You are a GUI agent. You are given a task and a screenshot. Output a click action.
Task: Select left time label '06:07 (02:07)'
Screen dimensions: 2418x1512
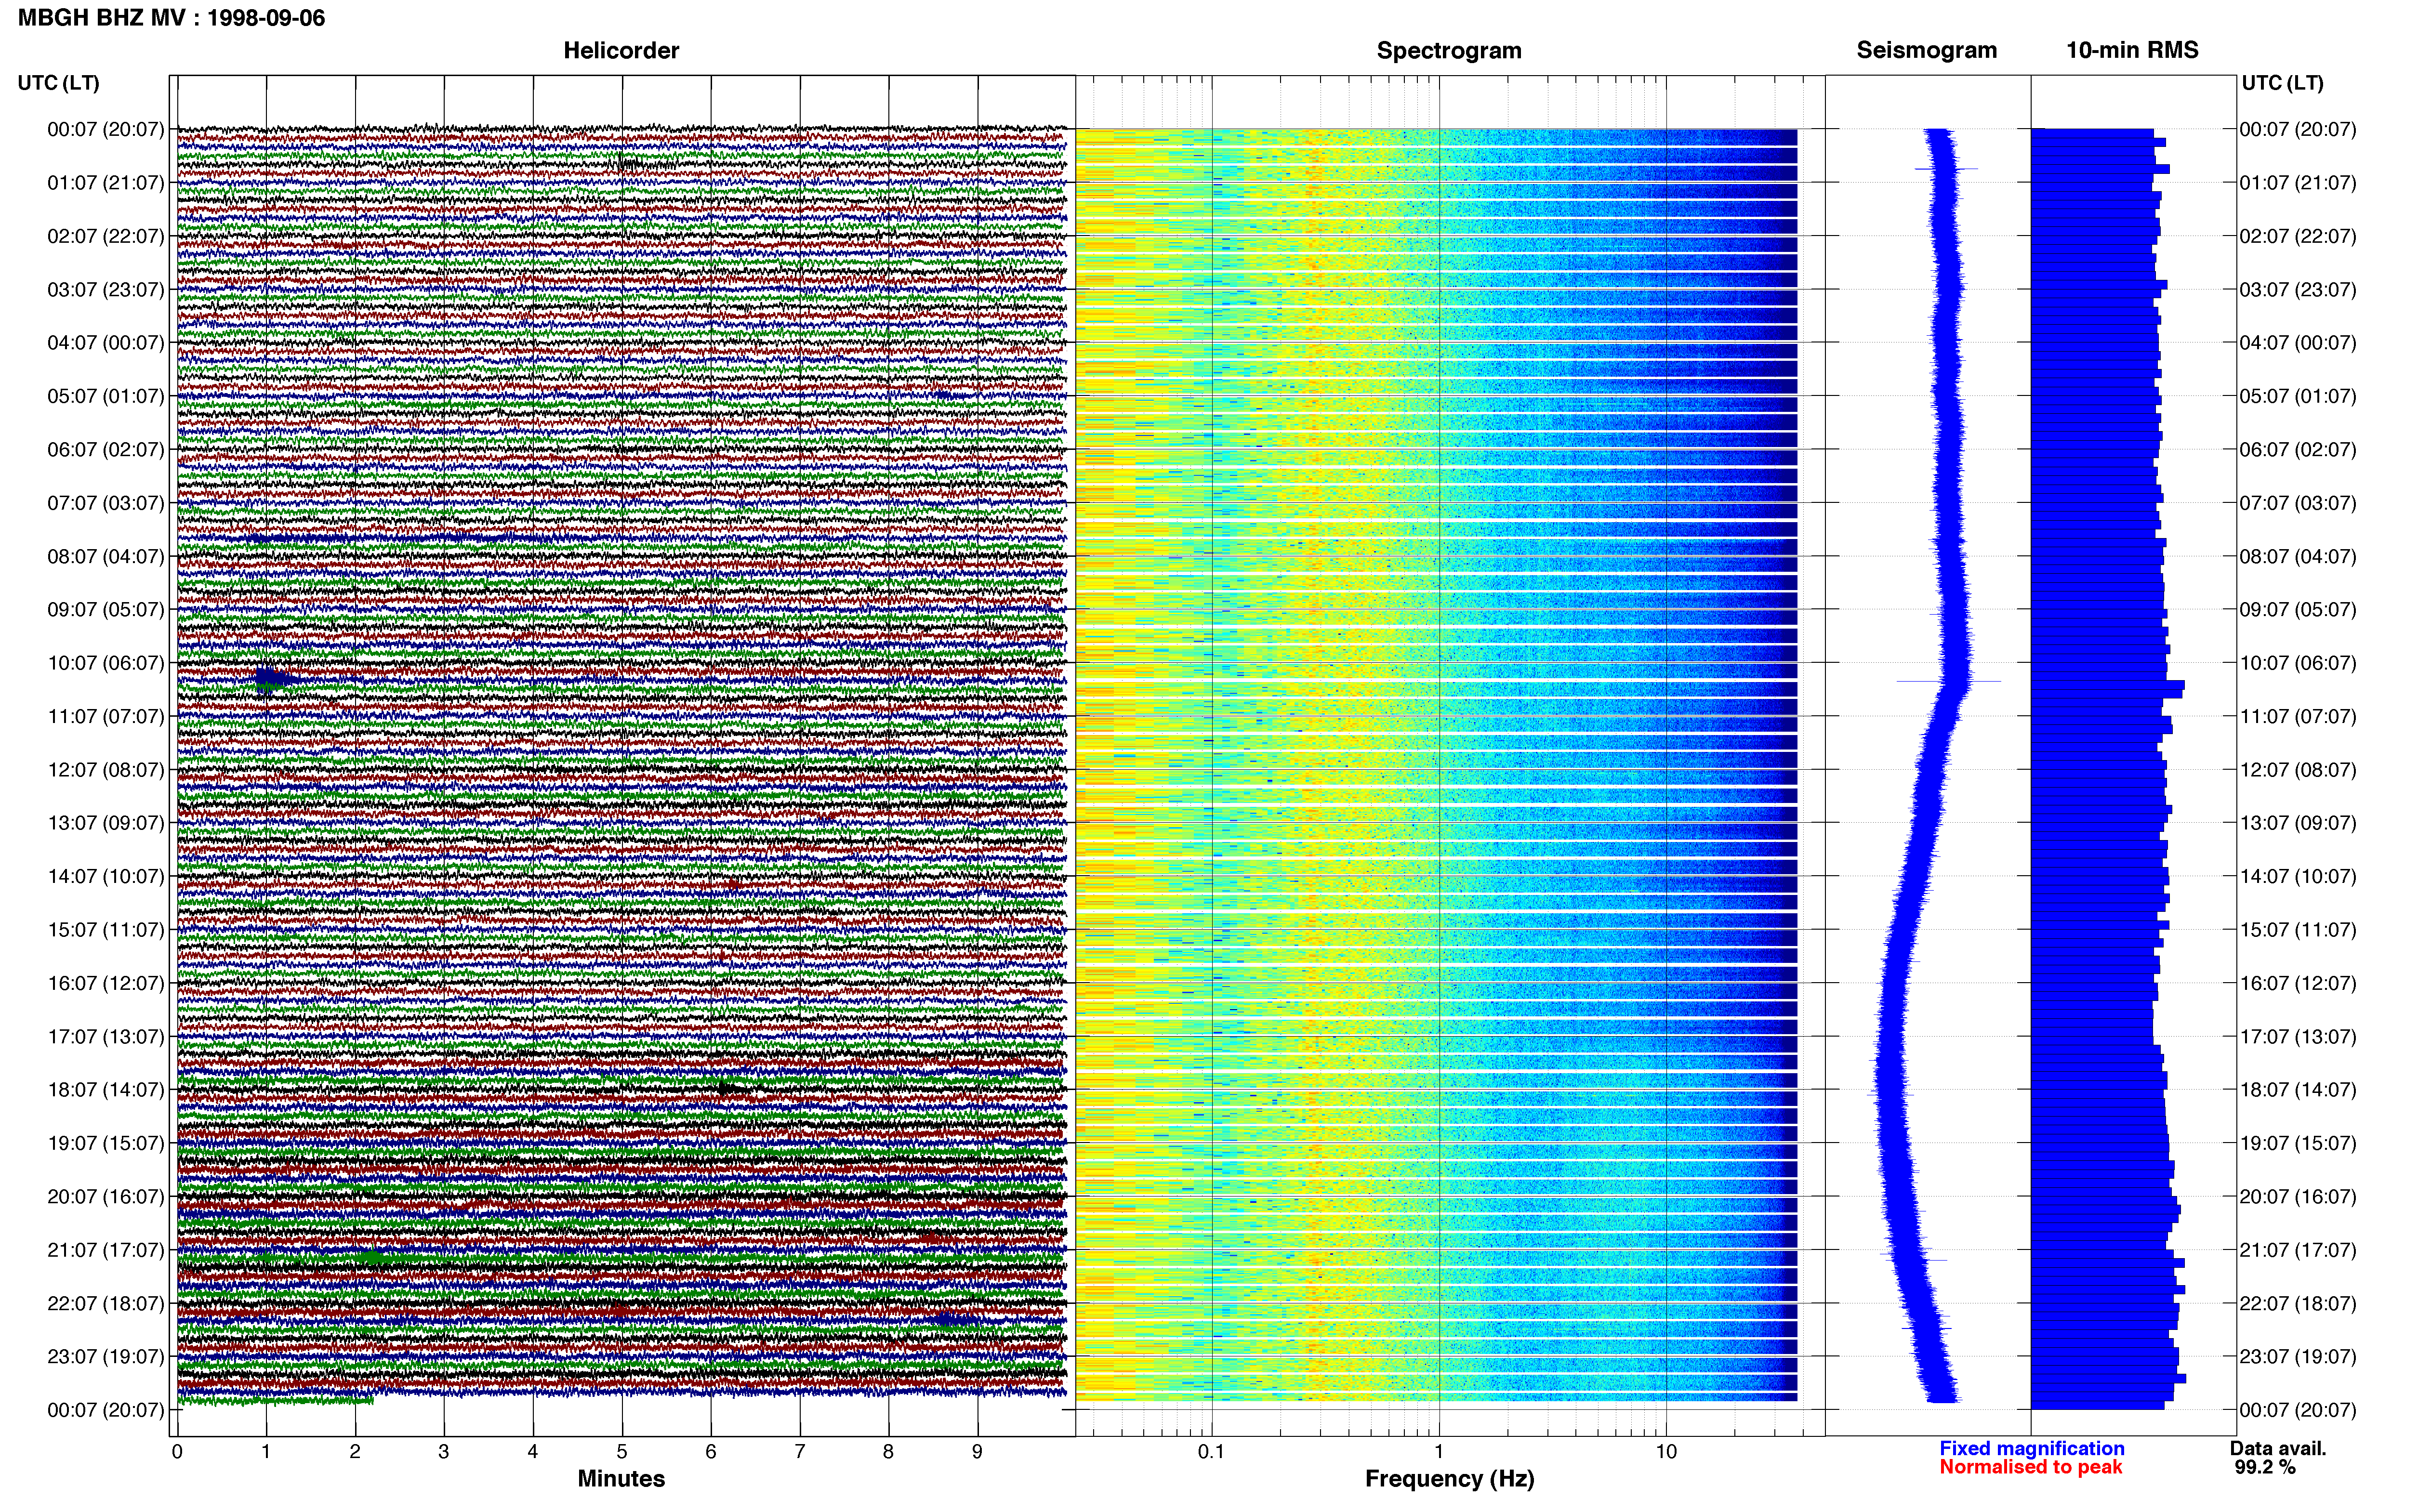(x=105, y=450)
